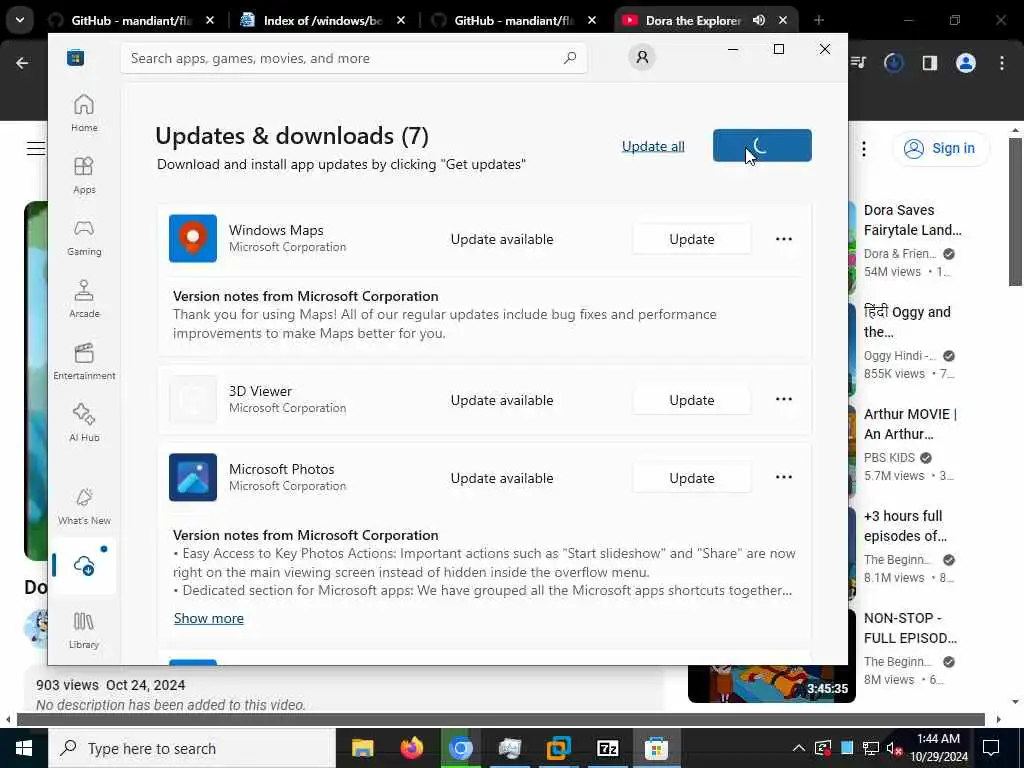
Task: Open a new Chrome tab
Action: coord(818,20)
